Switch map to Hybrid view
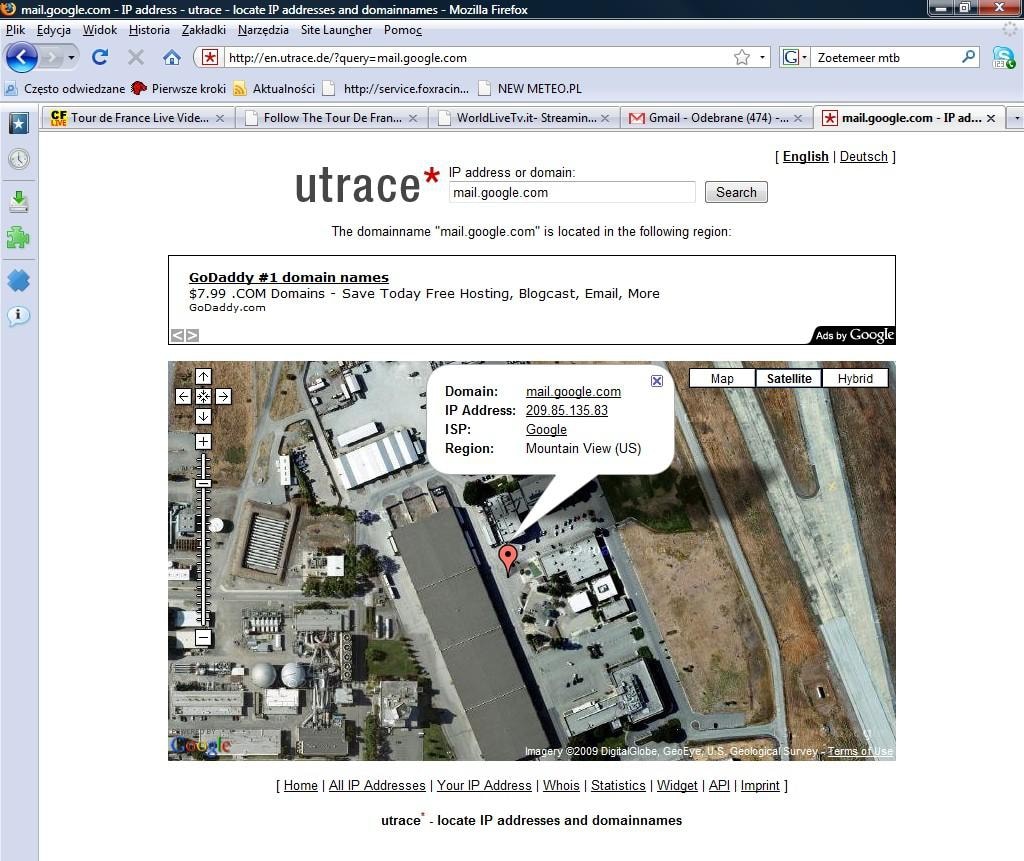This screenshot has height=861, width=1024. tap(855, 378)
